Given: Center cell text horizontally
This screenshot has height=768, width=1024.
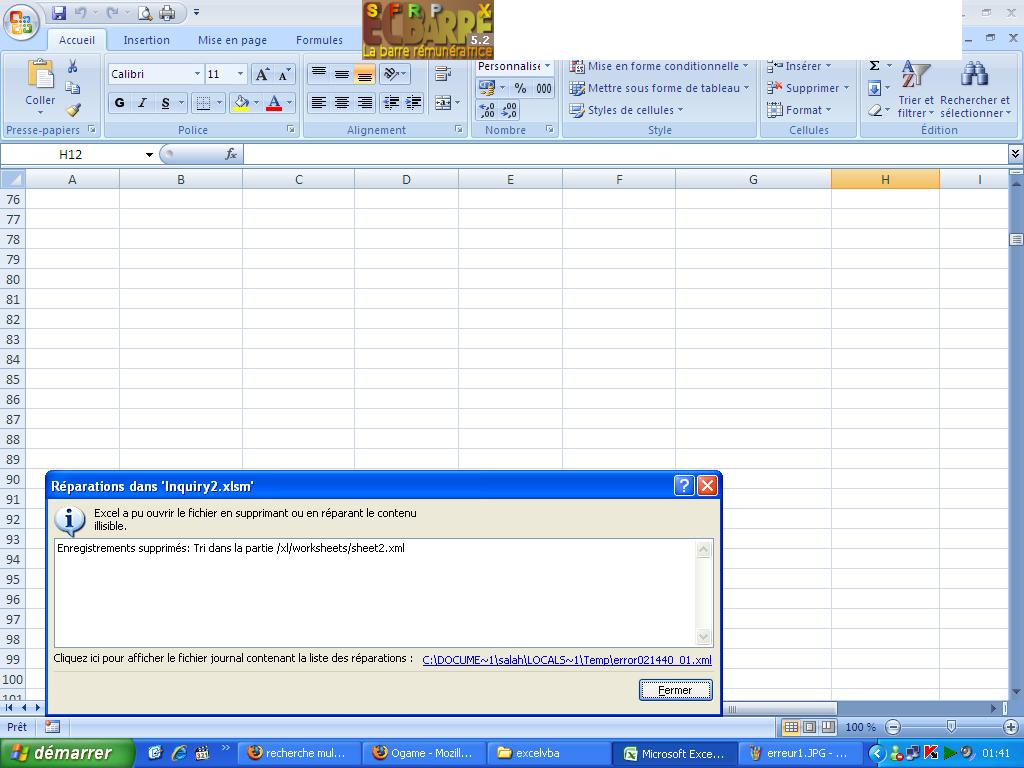Looking at the screenshot, I should tap(342, 103).
